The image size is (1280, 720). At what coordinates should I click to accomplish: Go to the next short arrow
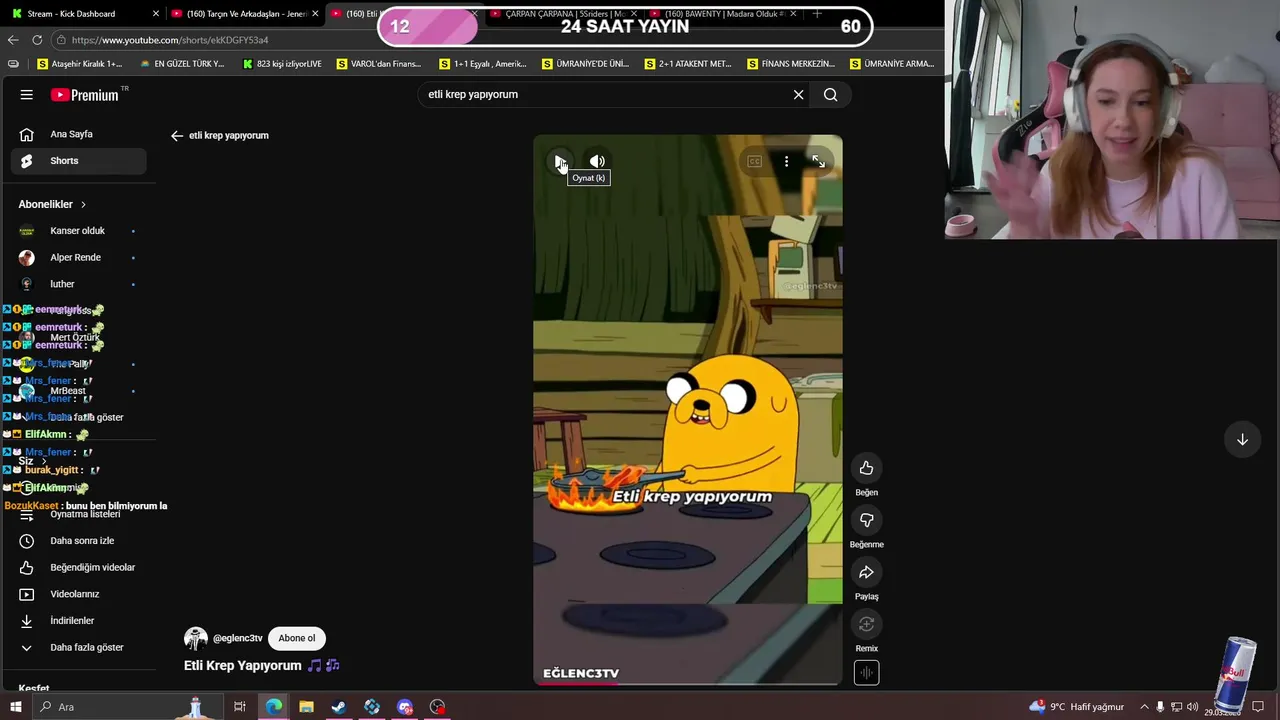pos(1242,439)
